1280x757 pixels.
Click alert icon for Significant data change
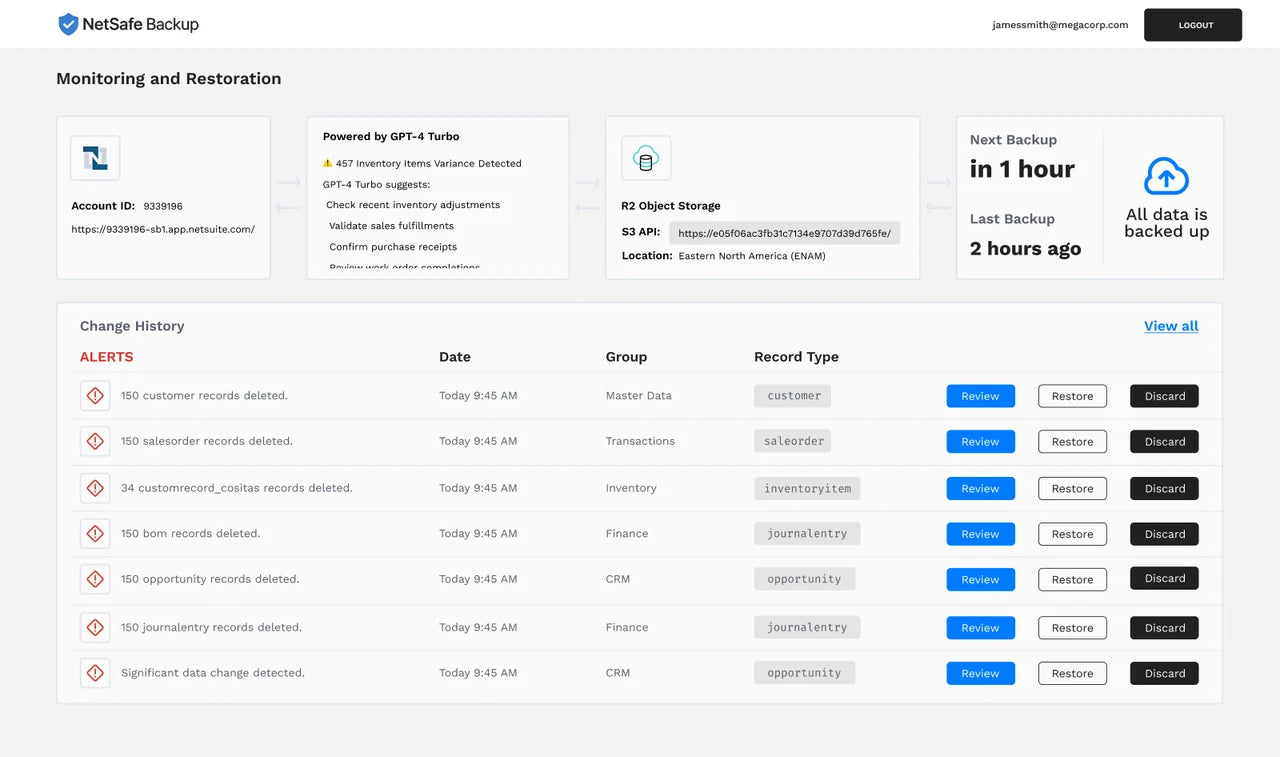(95, 673)
